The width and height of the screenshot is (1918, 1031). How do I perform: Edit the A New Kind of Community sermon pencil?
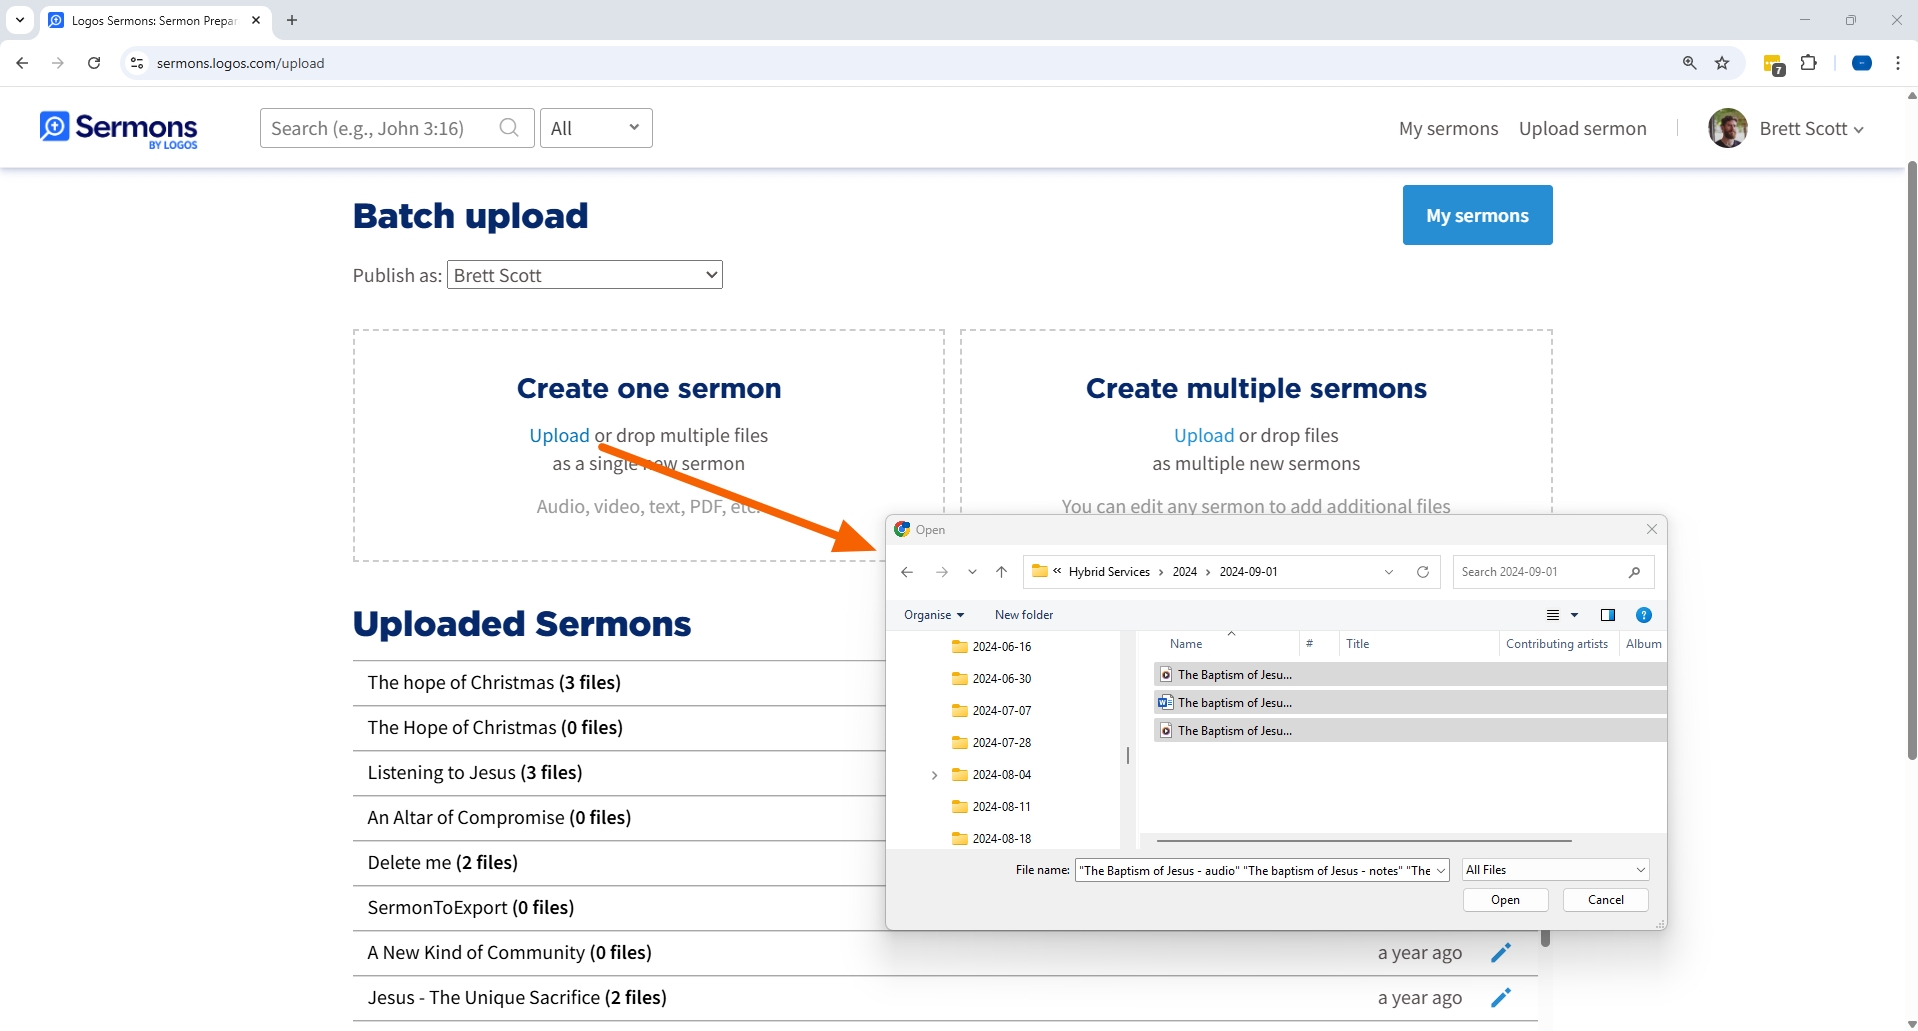click(x=1500, y=953)
